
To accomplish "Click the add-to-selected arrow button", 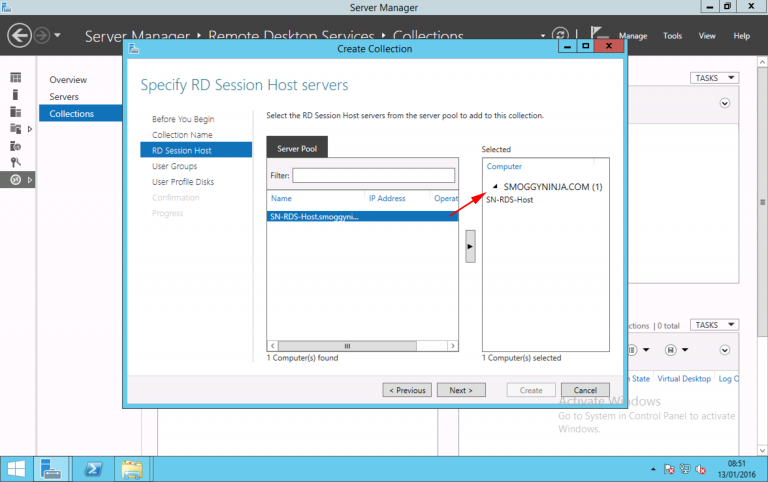I will (x=470, y=246).
